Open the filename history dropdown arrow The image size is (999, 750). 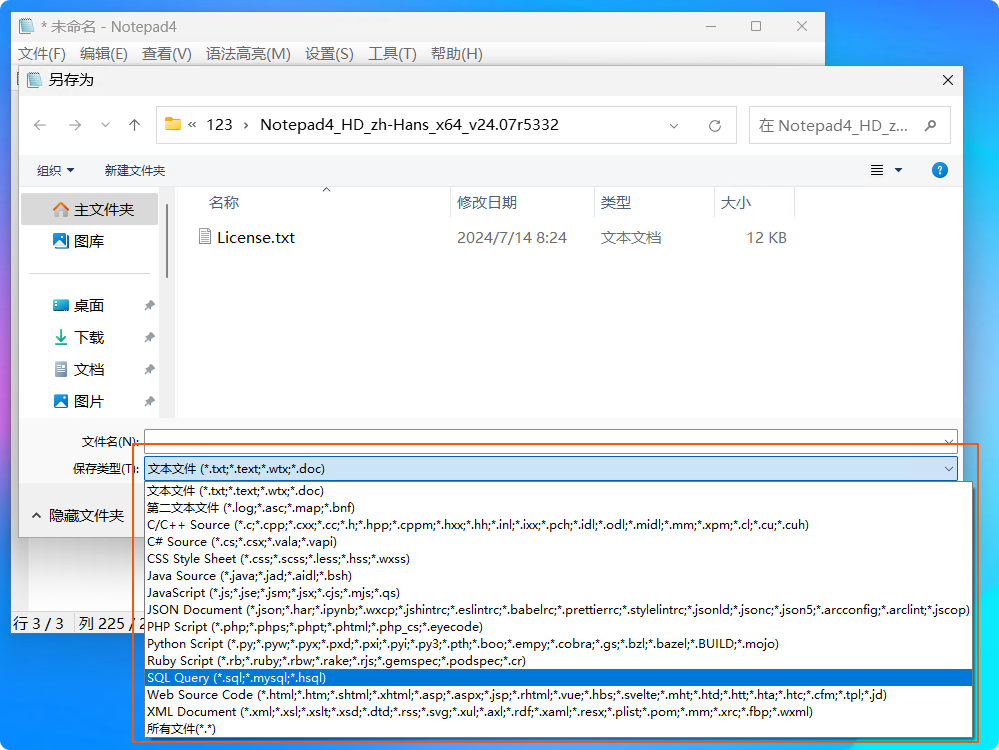(x=949, y=441)
